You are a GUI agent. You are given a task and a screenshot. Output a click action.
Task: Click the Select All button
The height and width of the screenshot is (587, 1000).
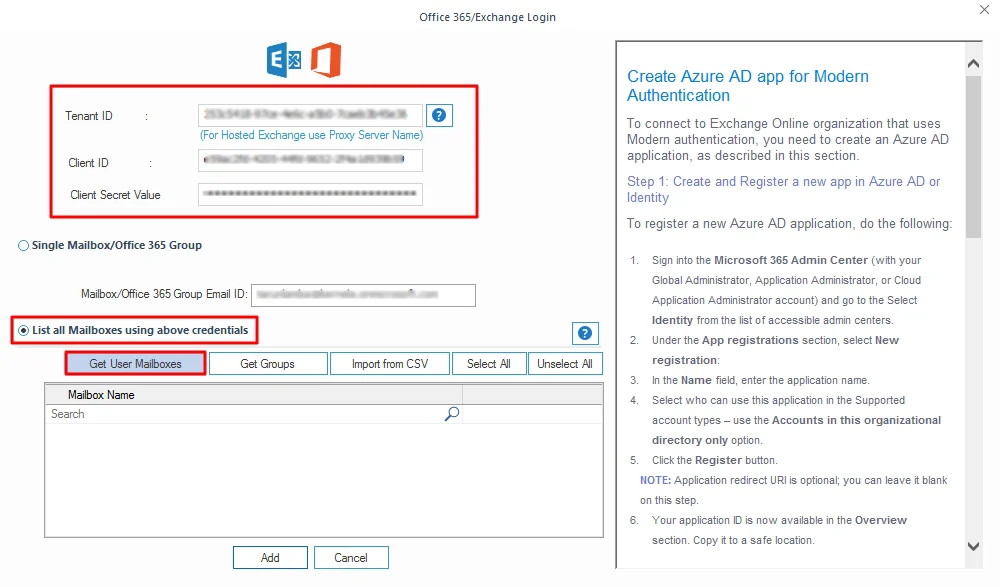tap(489, 364)
